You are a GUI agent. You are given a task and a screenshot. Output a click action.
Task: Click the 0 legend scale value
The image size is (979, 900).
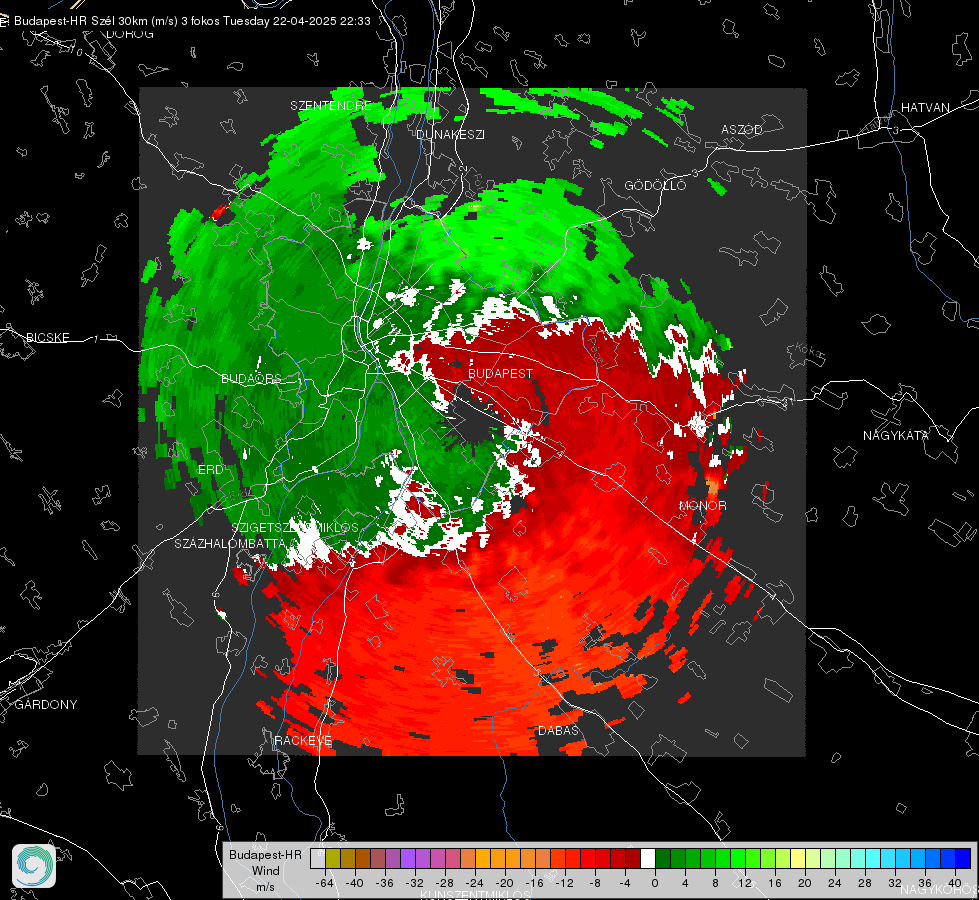[654, 883]
